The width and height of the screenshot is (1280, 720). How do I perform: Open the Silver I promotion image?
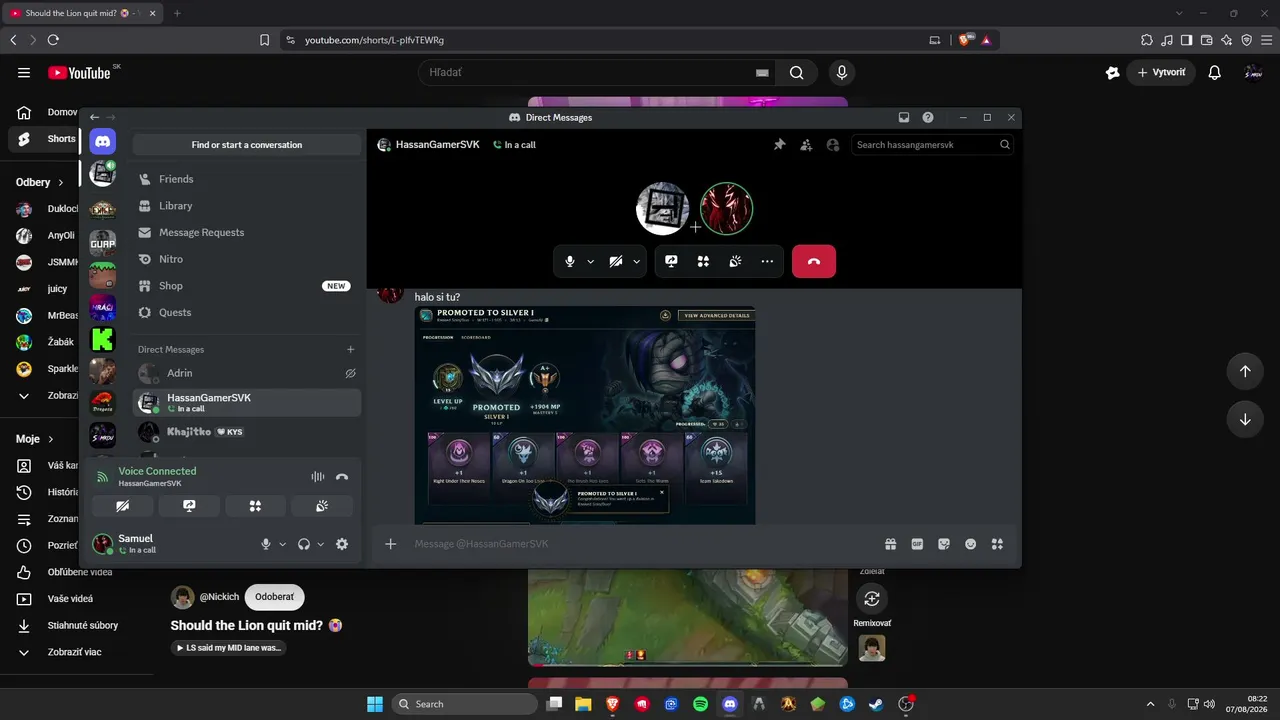[x=585, y=415]
